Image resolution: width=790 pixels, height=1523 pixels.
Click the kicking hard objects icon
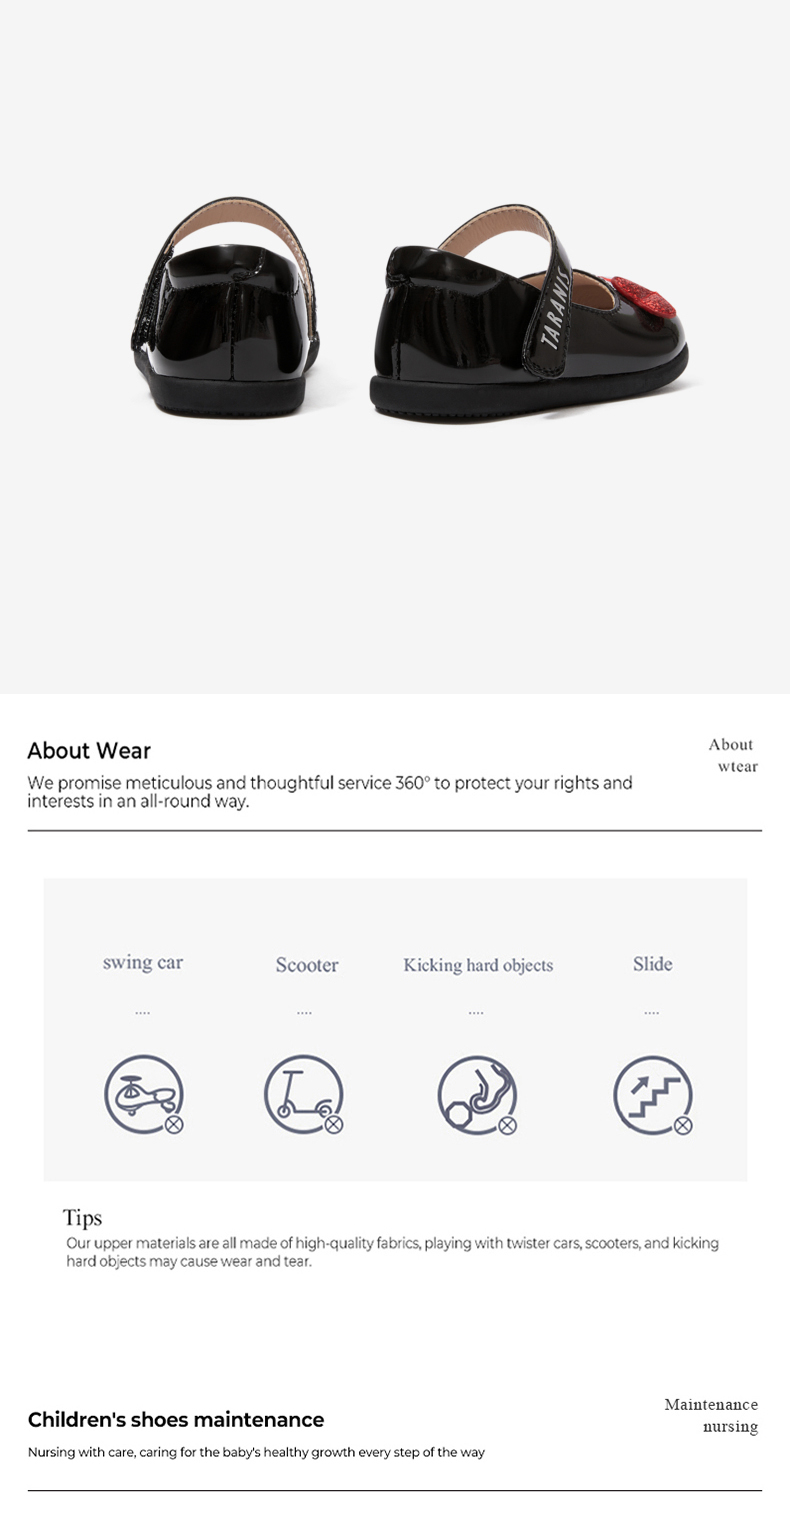click(x=478, y=1095)
